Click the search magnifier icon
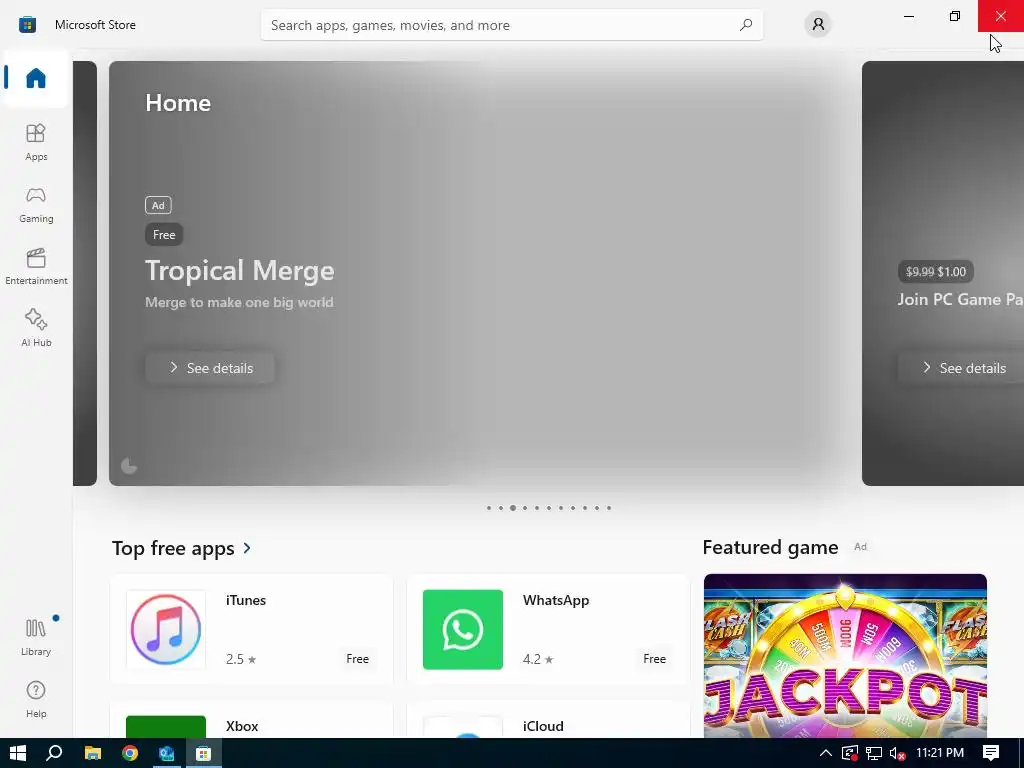The height and width of the screenshot is (768, 1024). tap(746, 25)
